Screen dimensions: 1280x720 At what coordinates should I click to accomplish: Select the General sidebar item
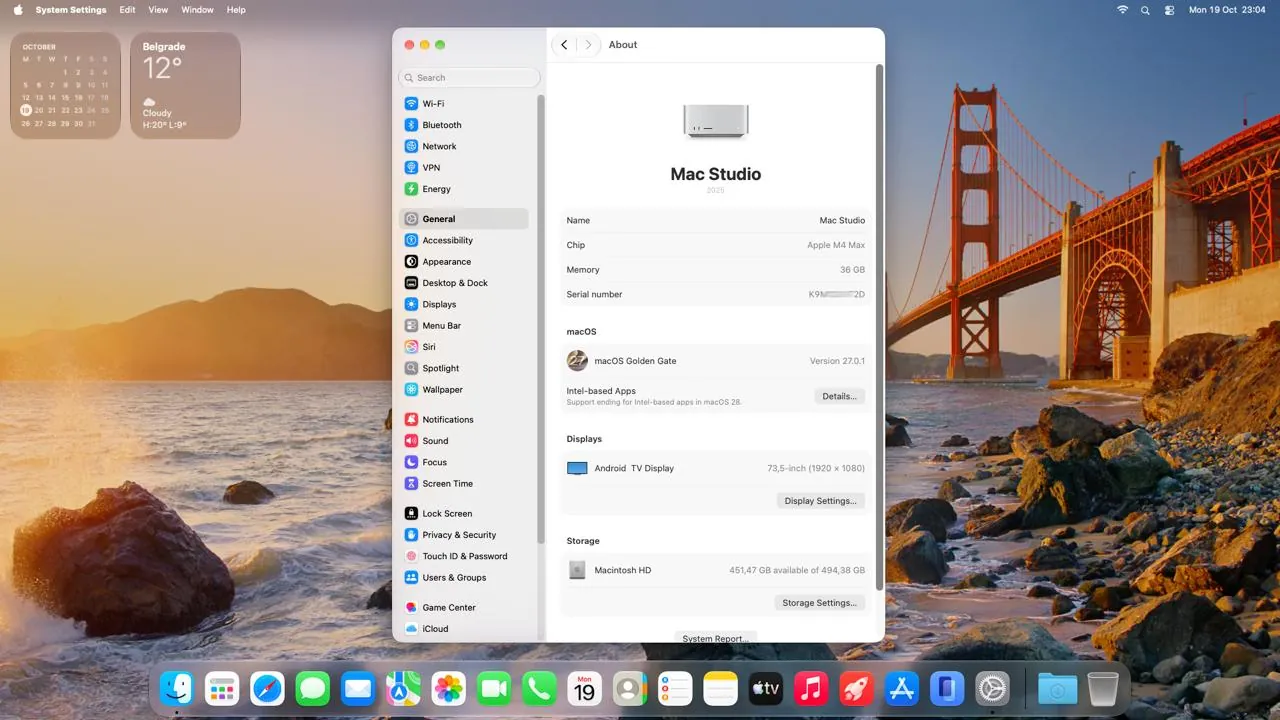464,219
